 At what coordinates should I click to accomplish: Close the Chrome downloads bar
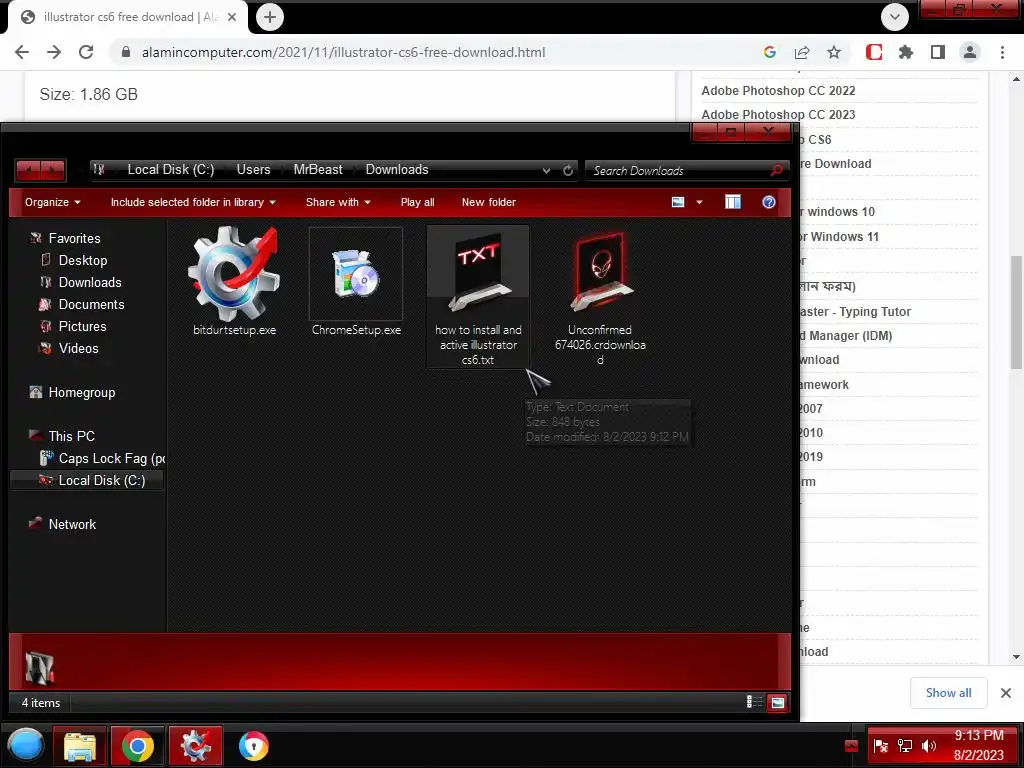coord(1006,693)
